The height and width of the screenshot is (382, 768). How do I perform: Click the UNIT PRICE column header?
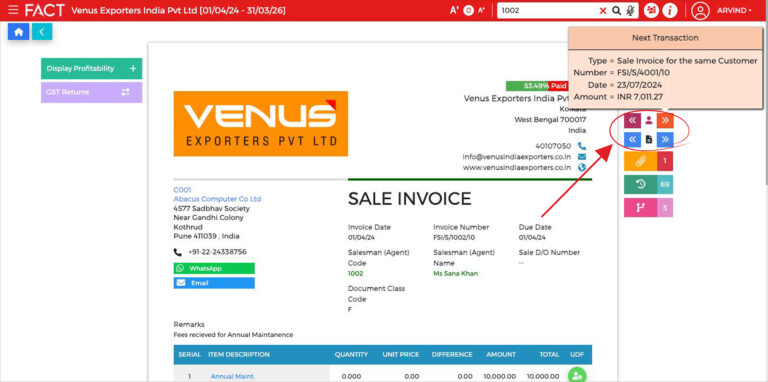[400, 355]
